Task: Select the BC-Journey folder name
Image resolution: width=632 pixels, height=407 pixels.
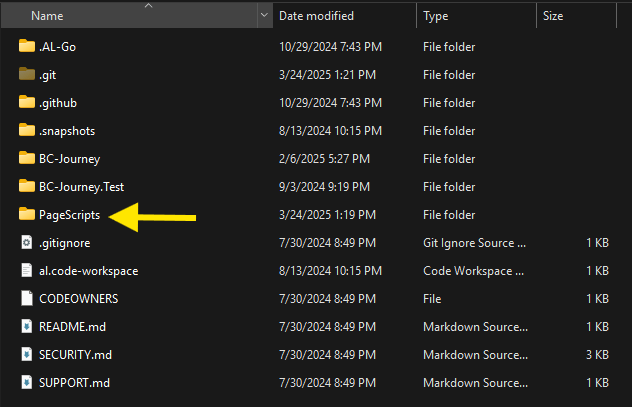Action: tap(69, 158)
